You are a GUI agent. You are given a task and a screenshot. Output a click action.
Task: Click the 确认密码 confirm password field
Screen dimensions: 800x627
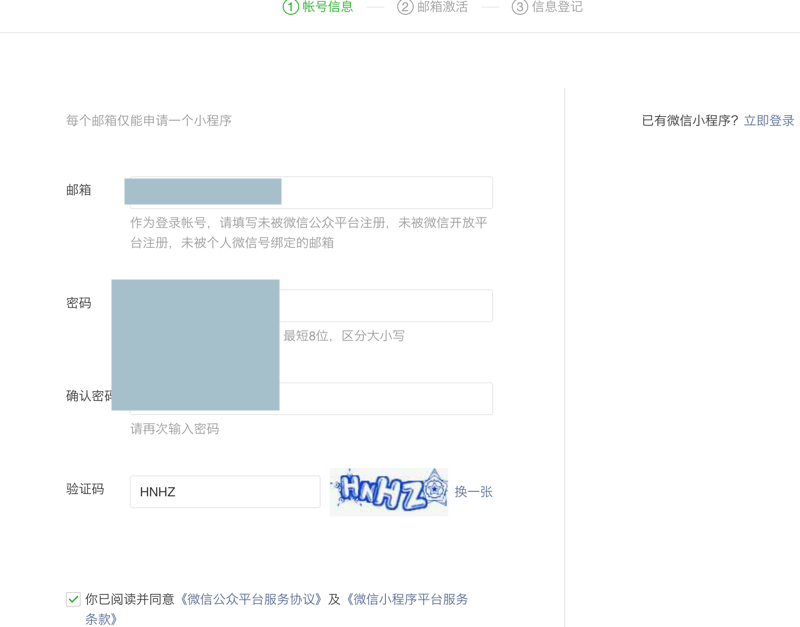(x=385, y=398)
